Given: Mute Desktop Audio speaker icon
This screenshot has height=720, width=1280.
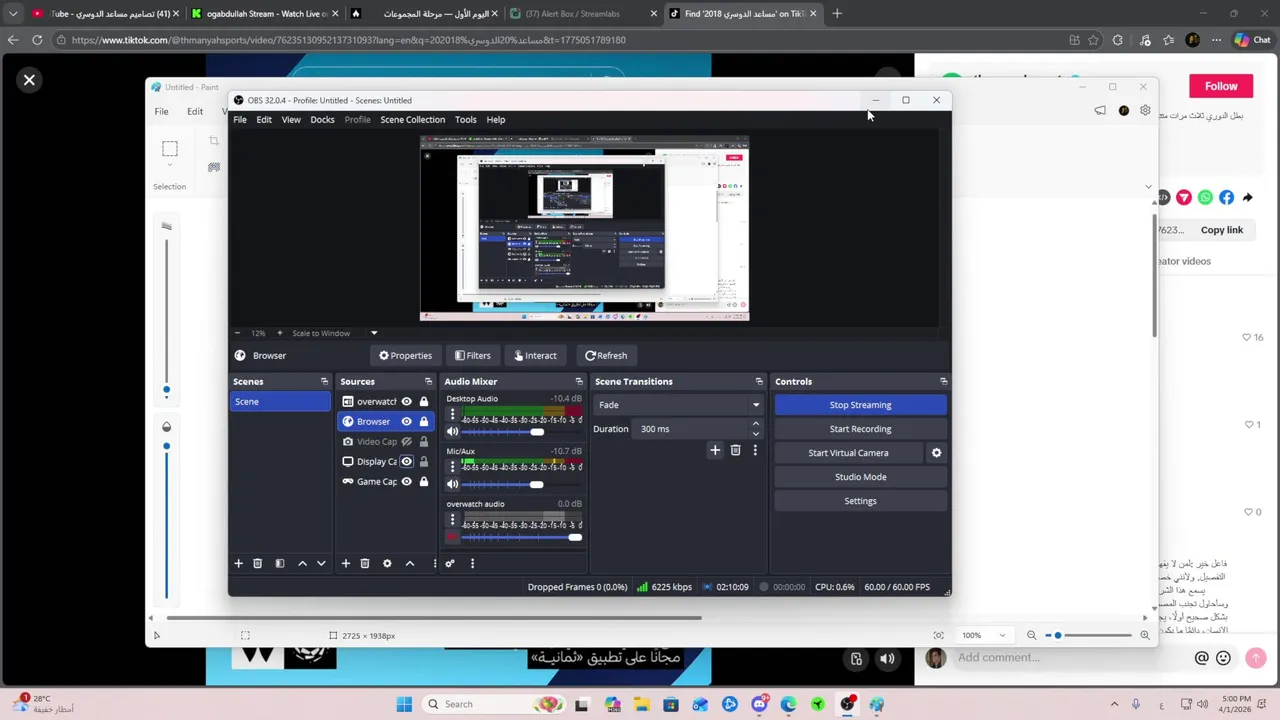Looking at the screenshot, I should (452, 431).
